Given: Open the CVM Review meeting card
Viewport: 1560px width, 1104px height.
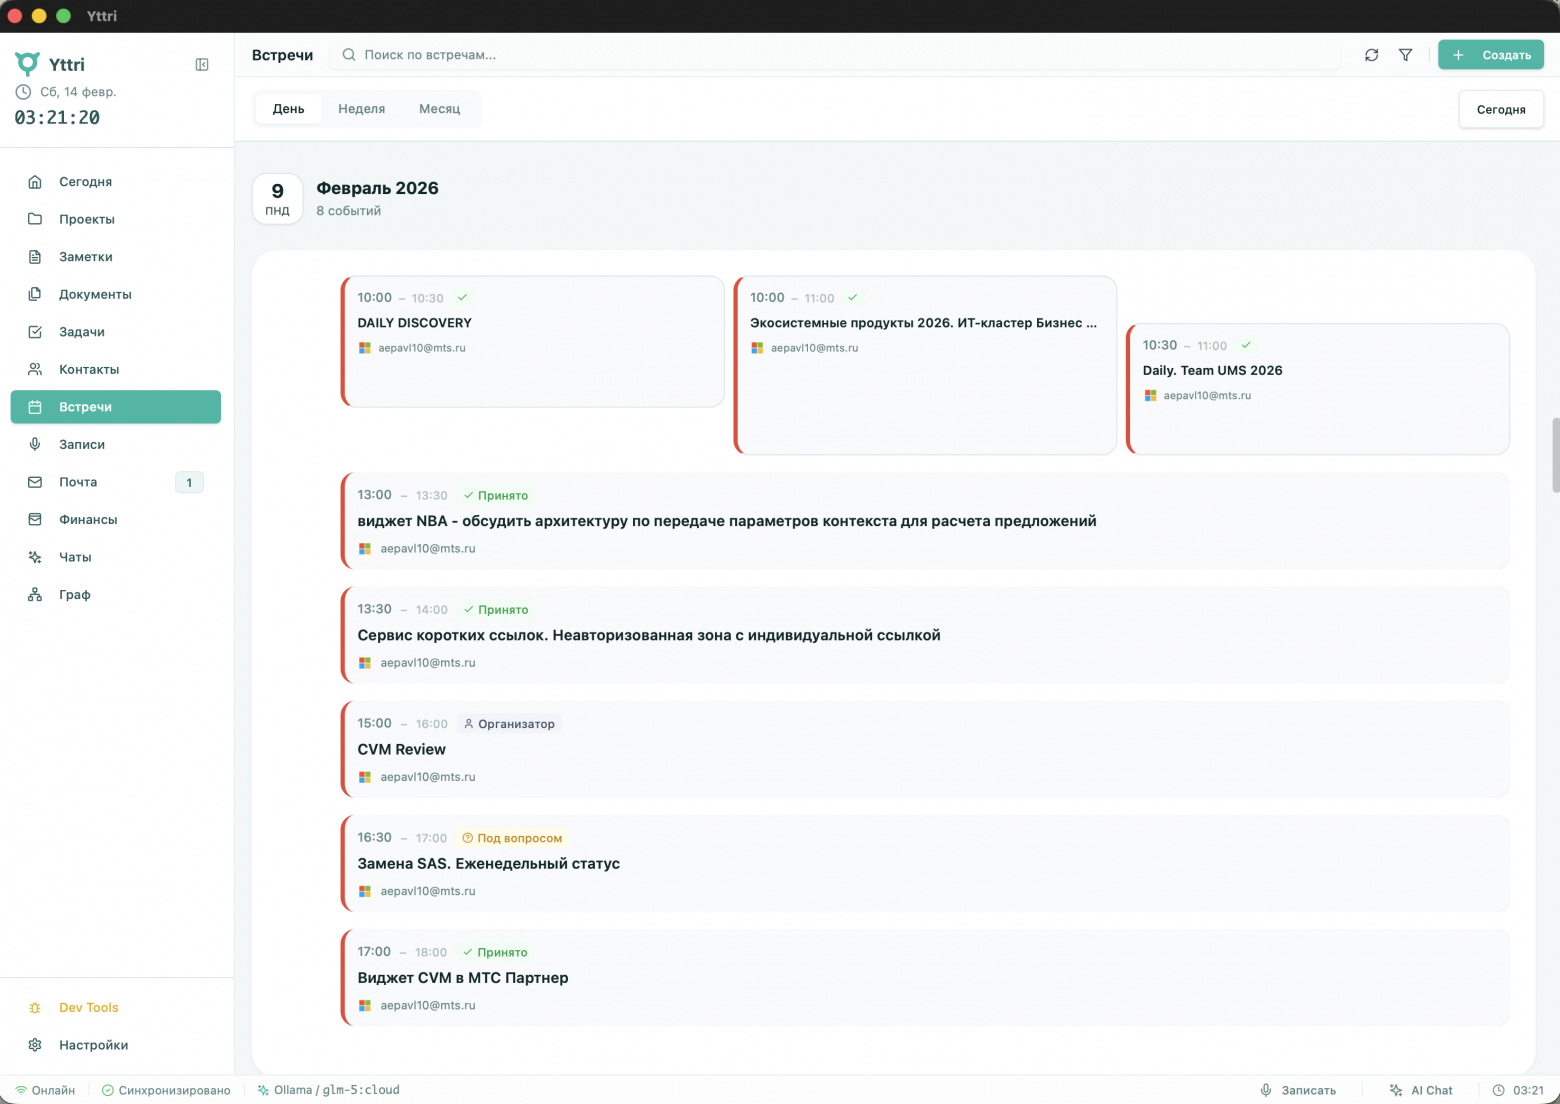Looking at the screenshot, I should (x=924, y=749).
